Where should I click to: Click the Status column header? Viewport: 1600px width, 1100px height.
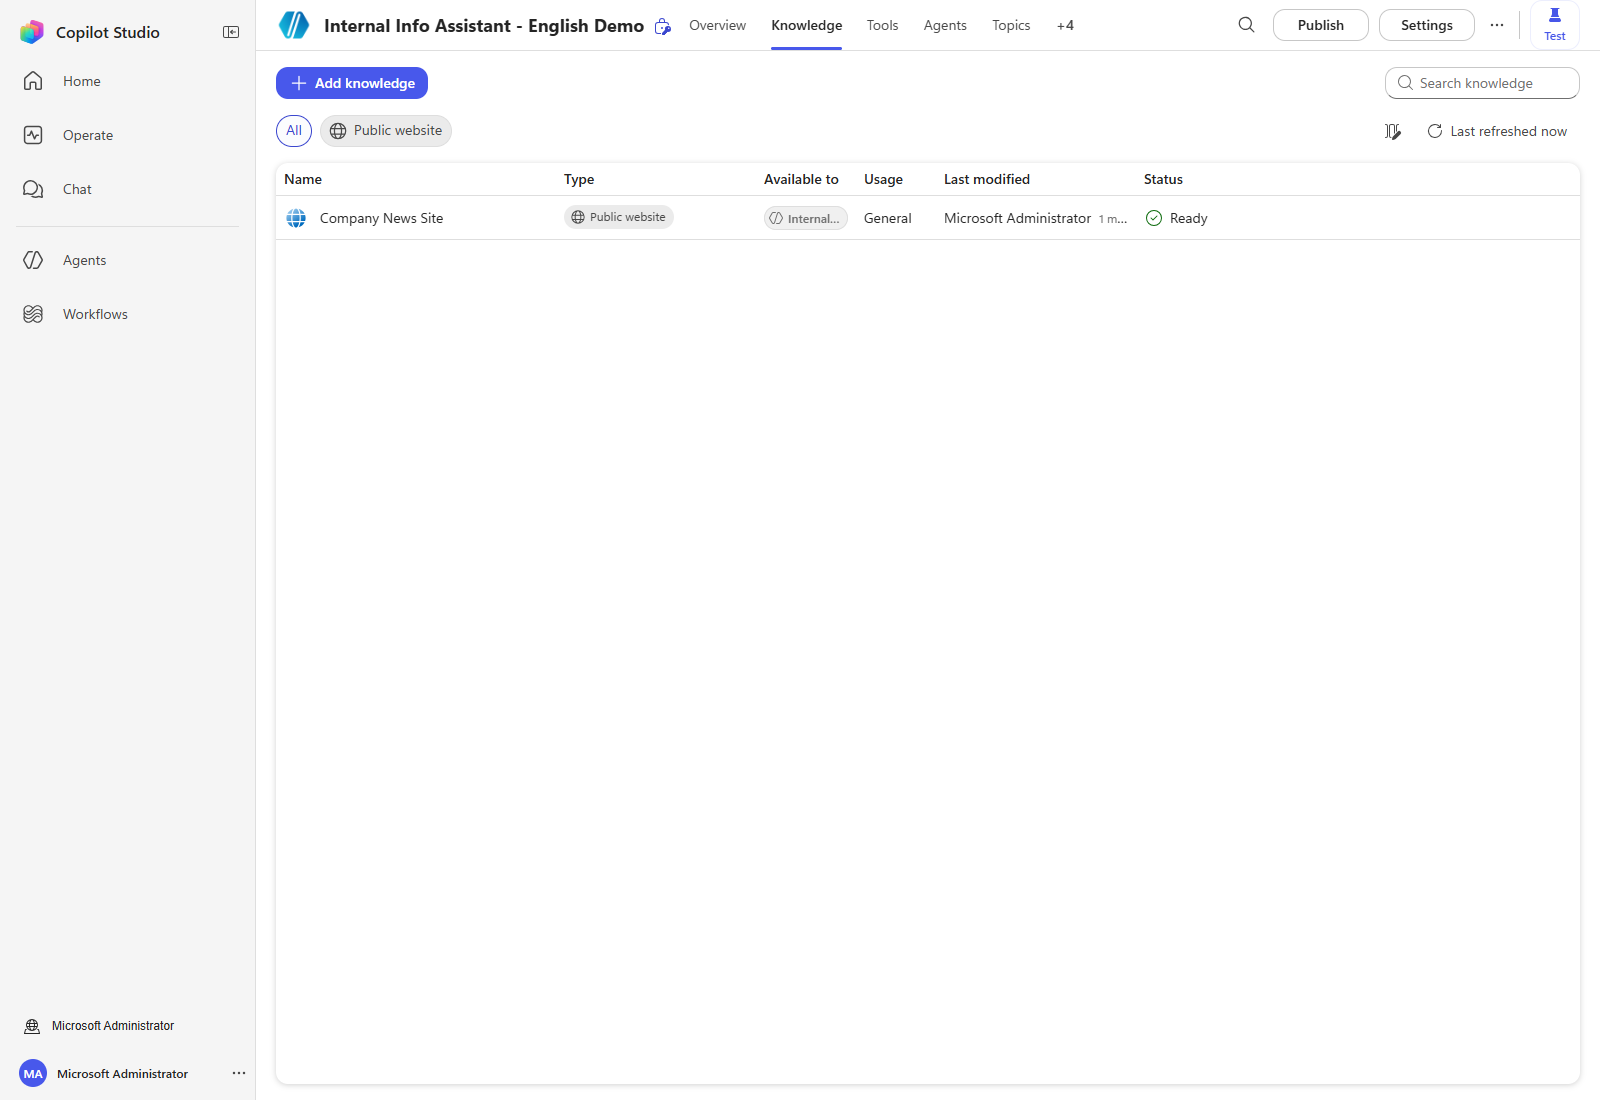tap(1163, 179)
